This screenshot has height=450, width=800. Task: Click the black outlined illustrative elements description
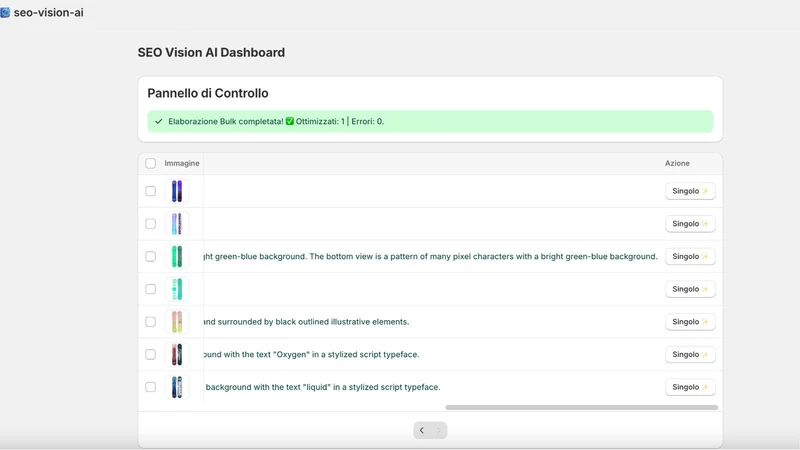click(x=306, y=321)
